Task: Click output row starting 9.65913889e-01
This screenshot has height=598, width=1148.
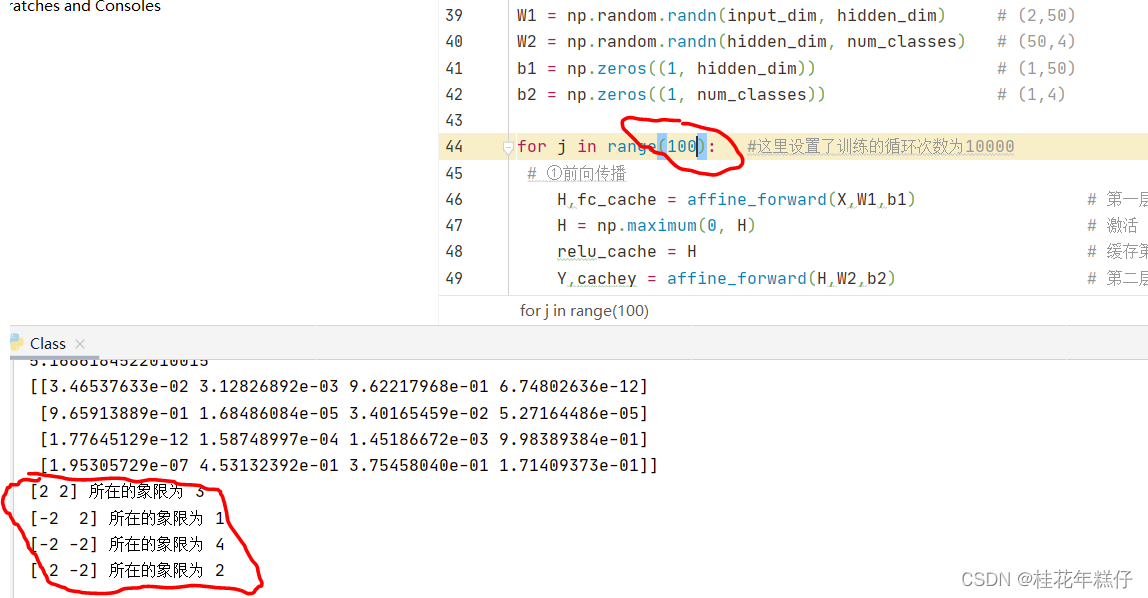Action: [x=344, y=414]
